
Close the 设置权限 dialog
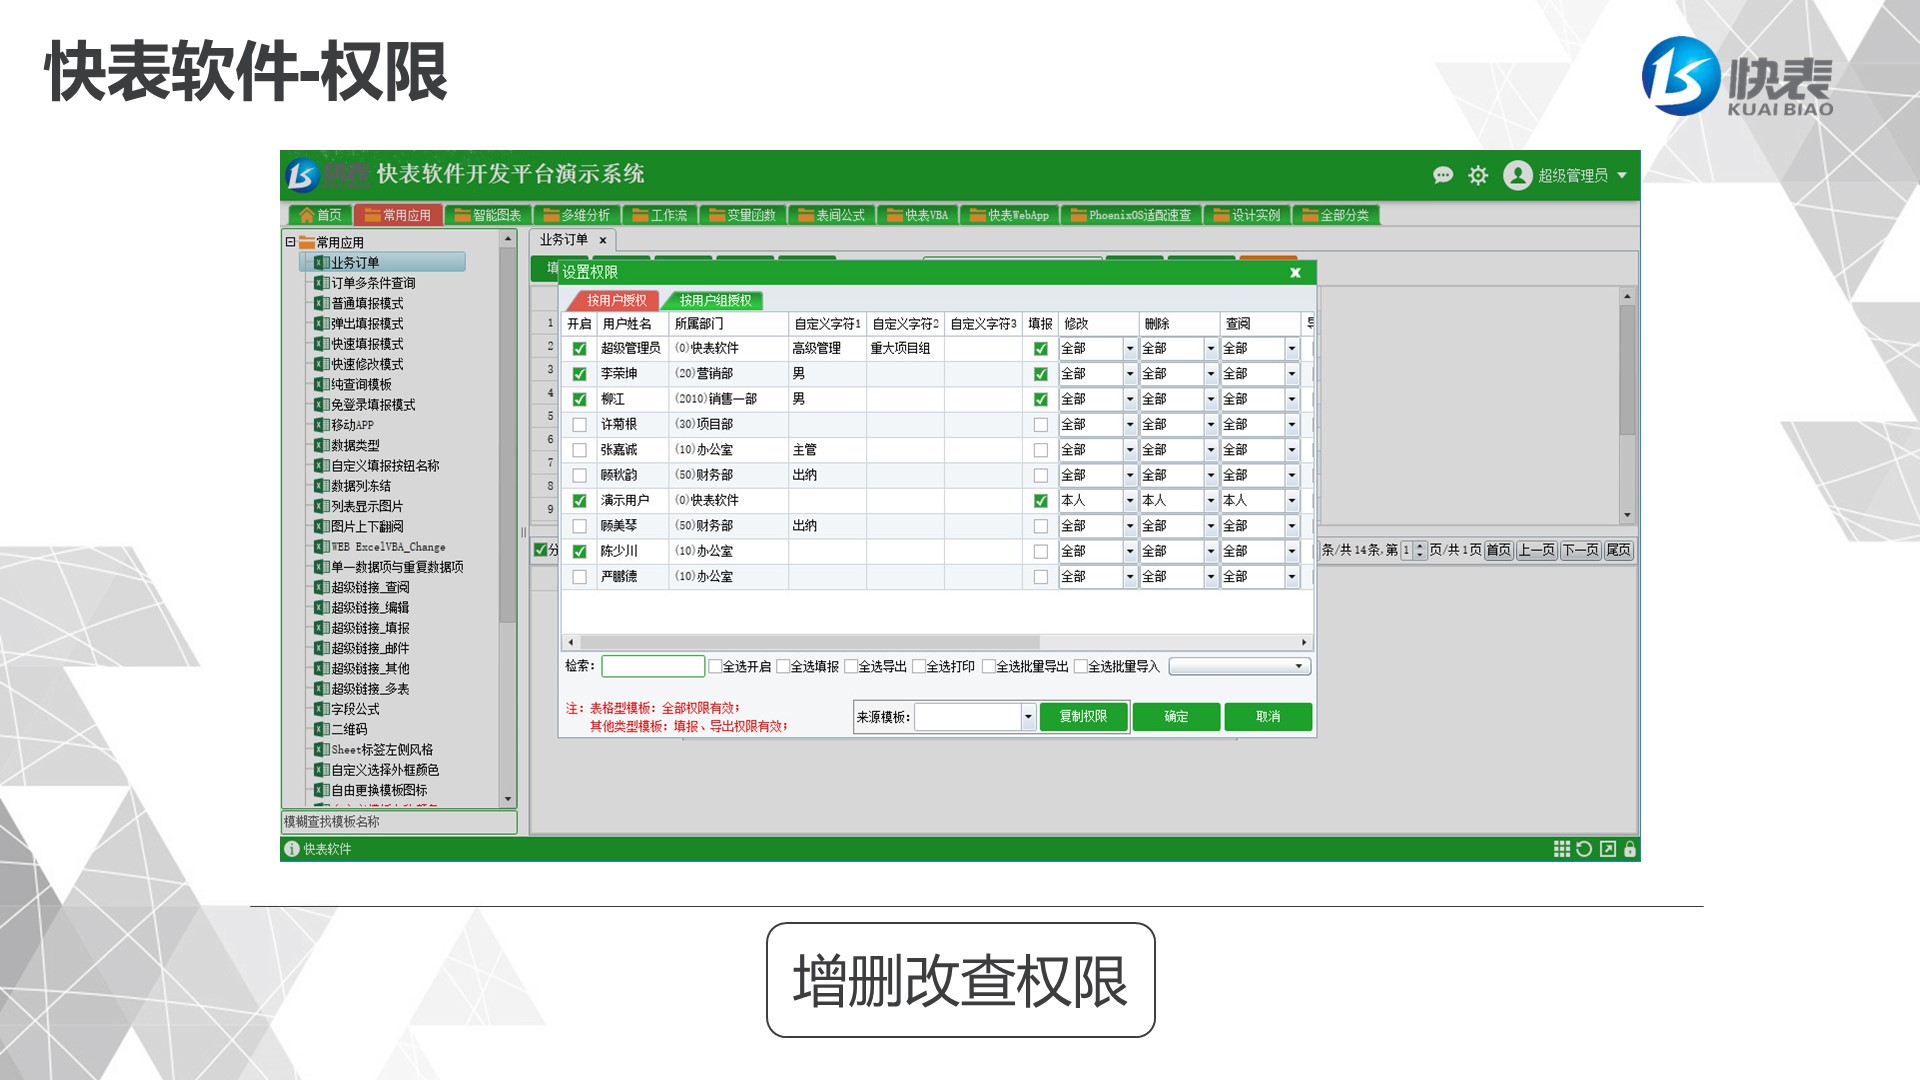coord(1295,272)
